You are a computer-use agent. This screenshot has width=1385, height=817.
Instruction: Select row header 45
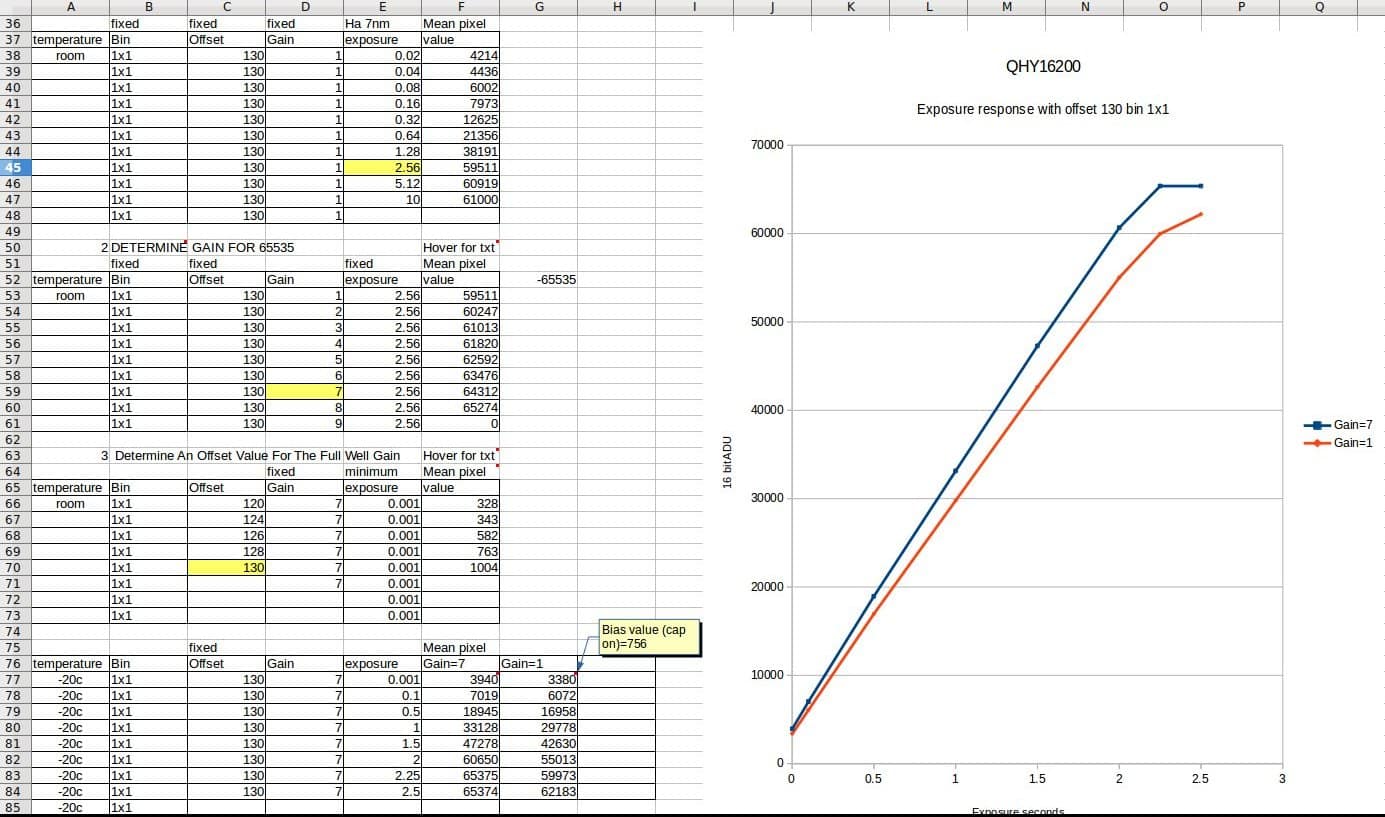point(15,167)
